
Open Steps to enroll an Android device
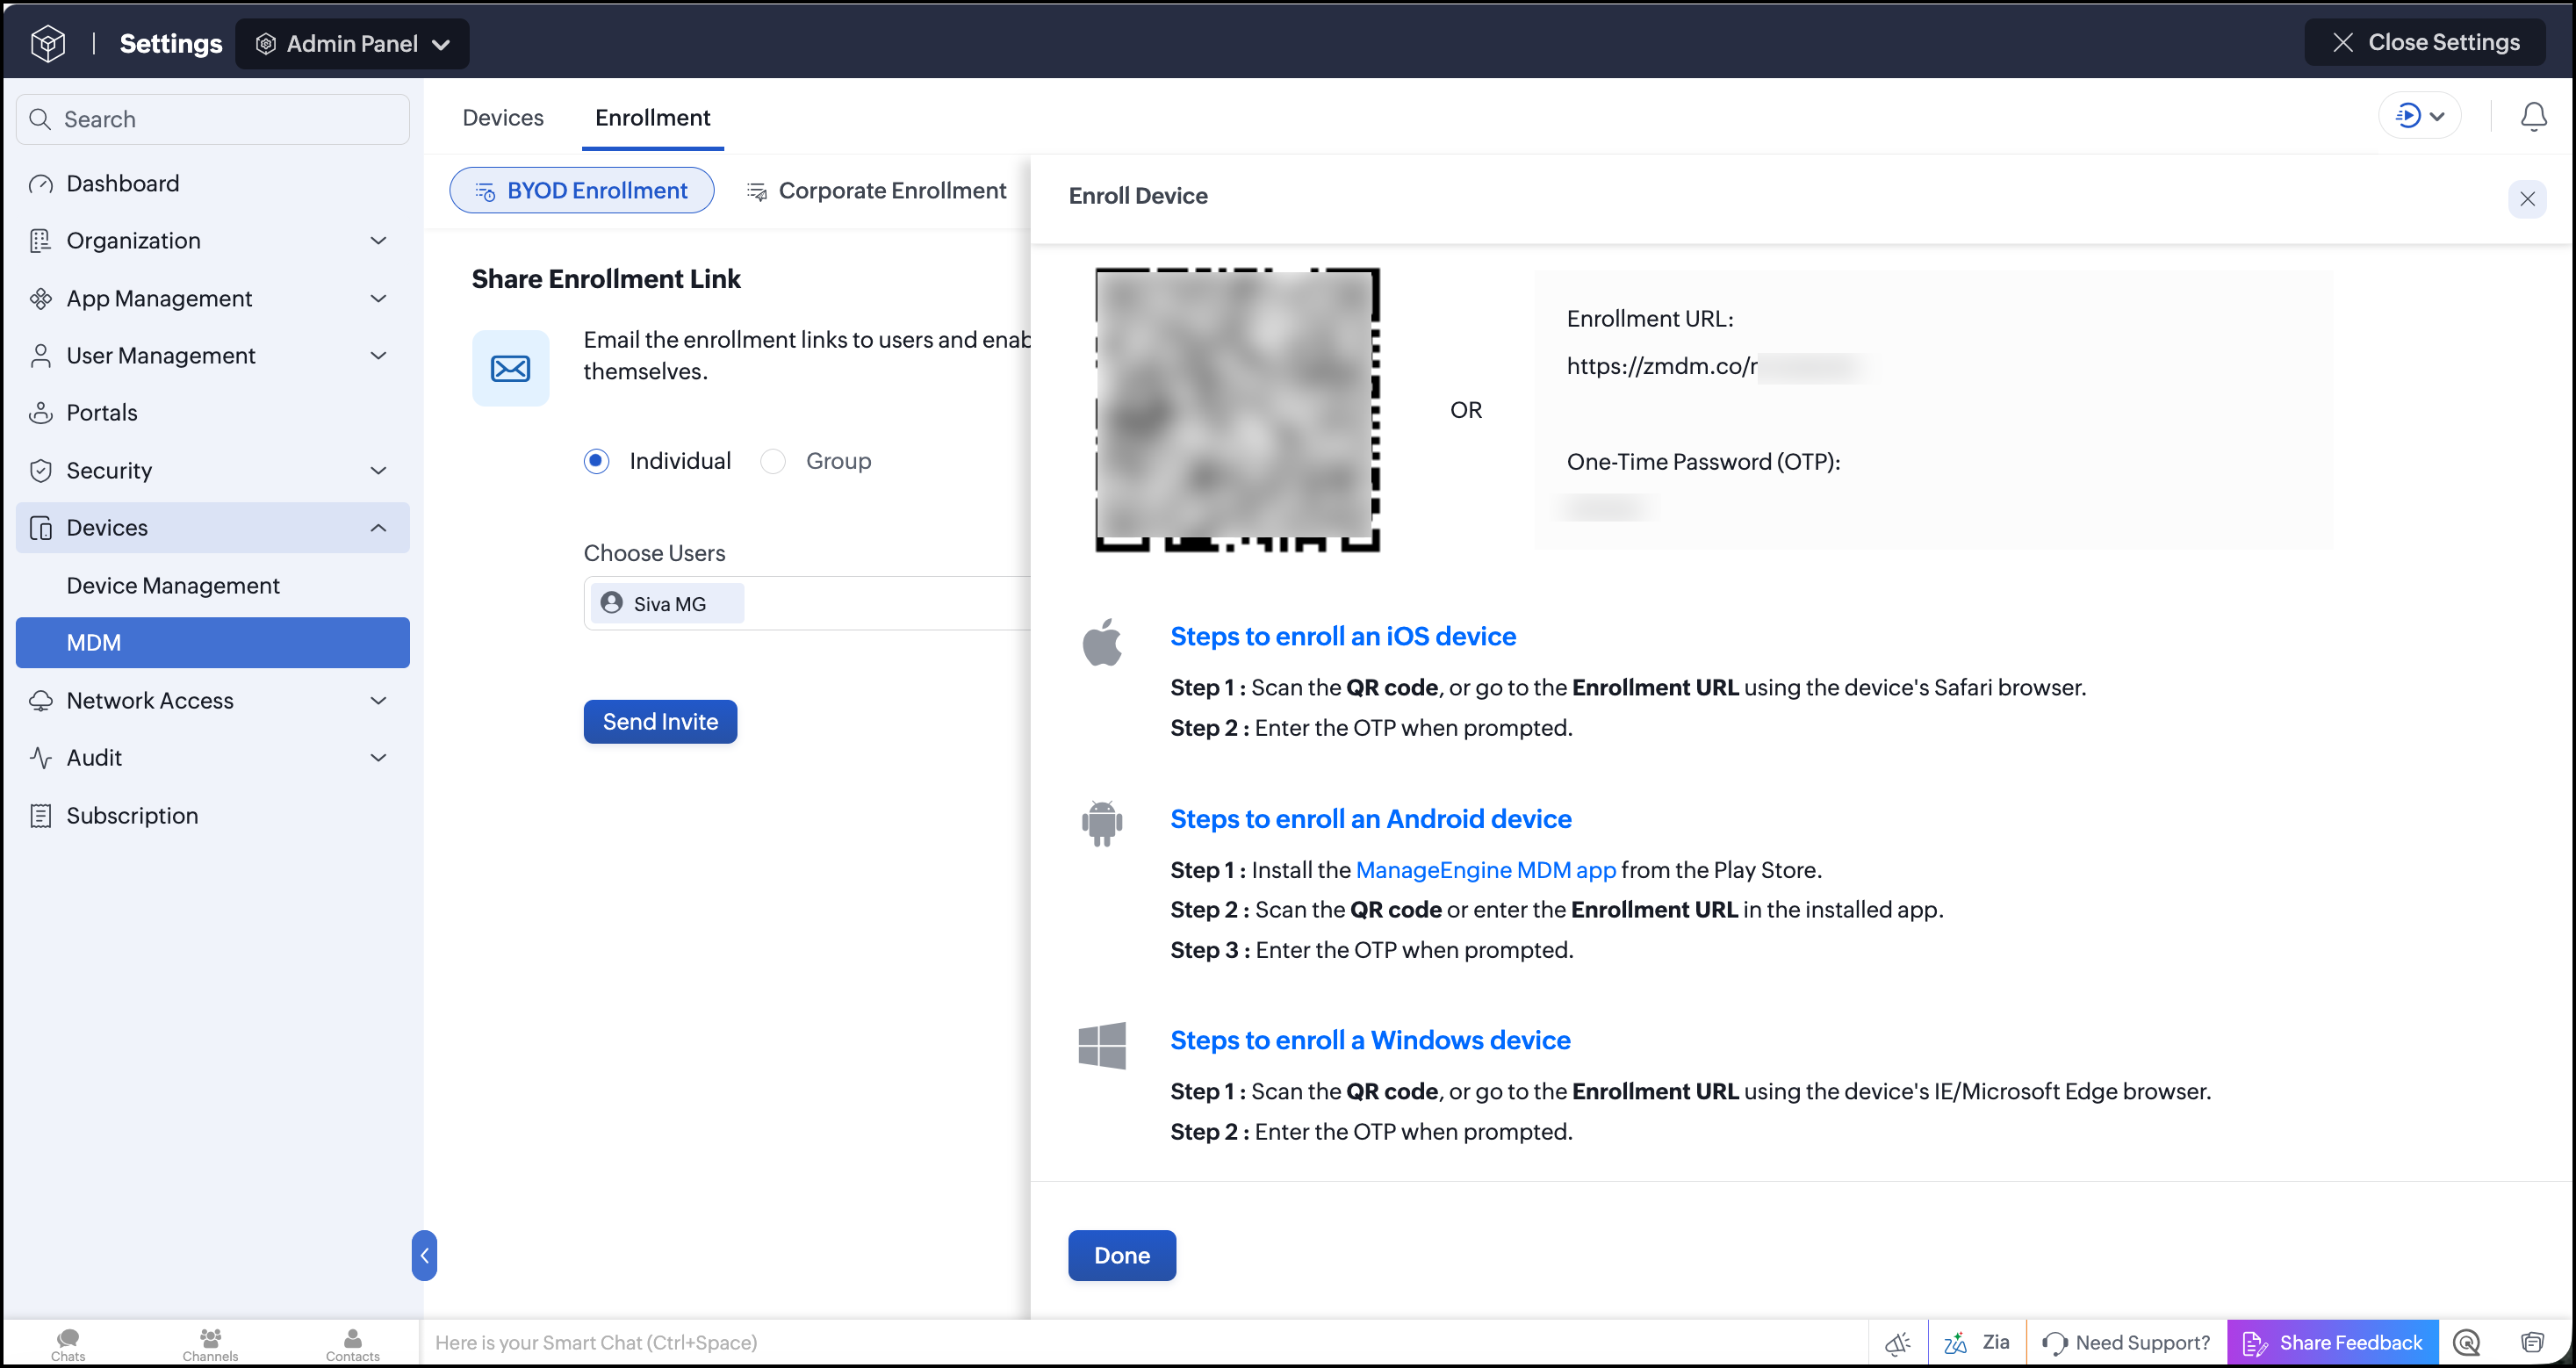(x=1371, y=818)
